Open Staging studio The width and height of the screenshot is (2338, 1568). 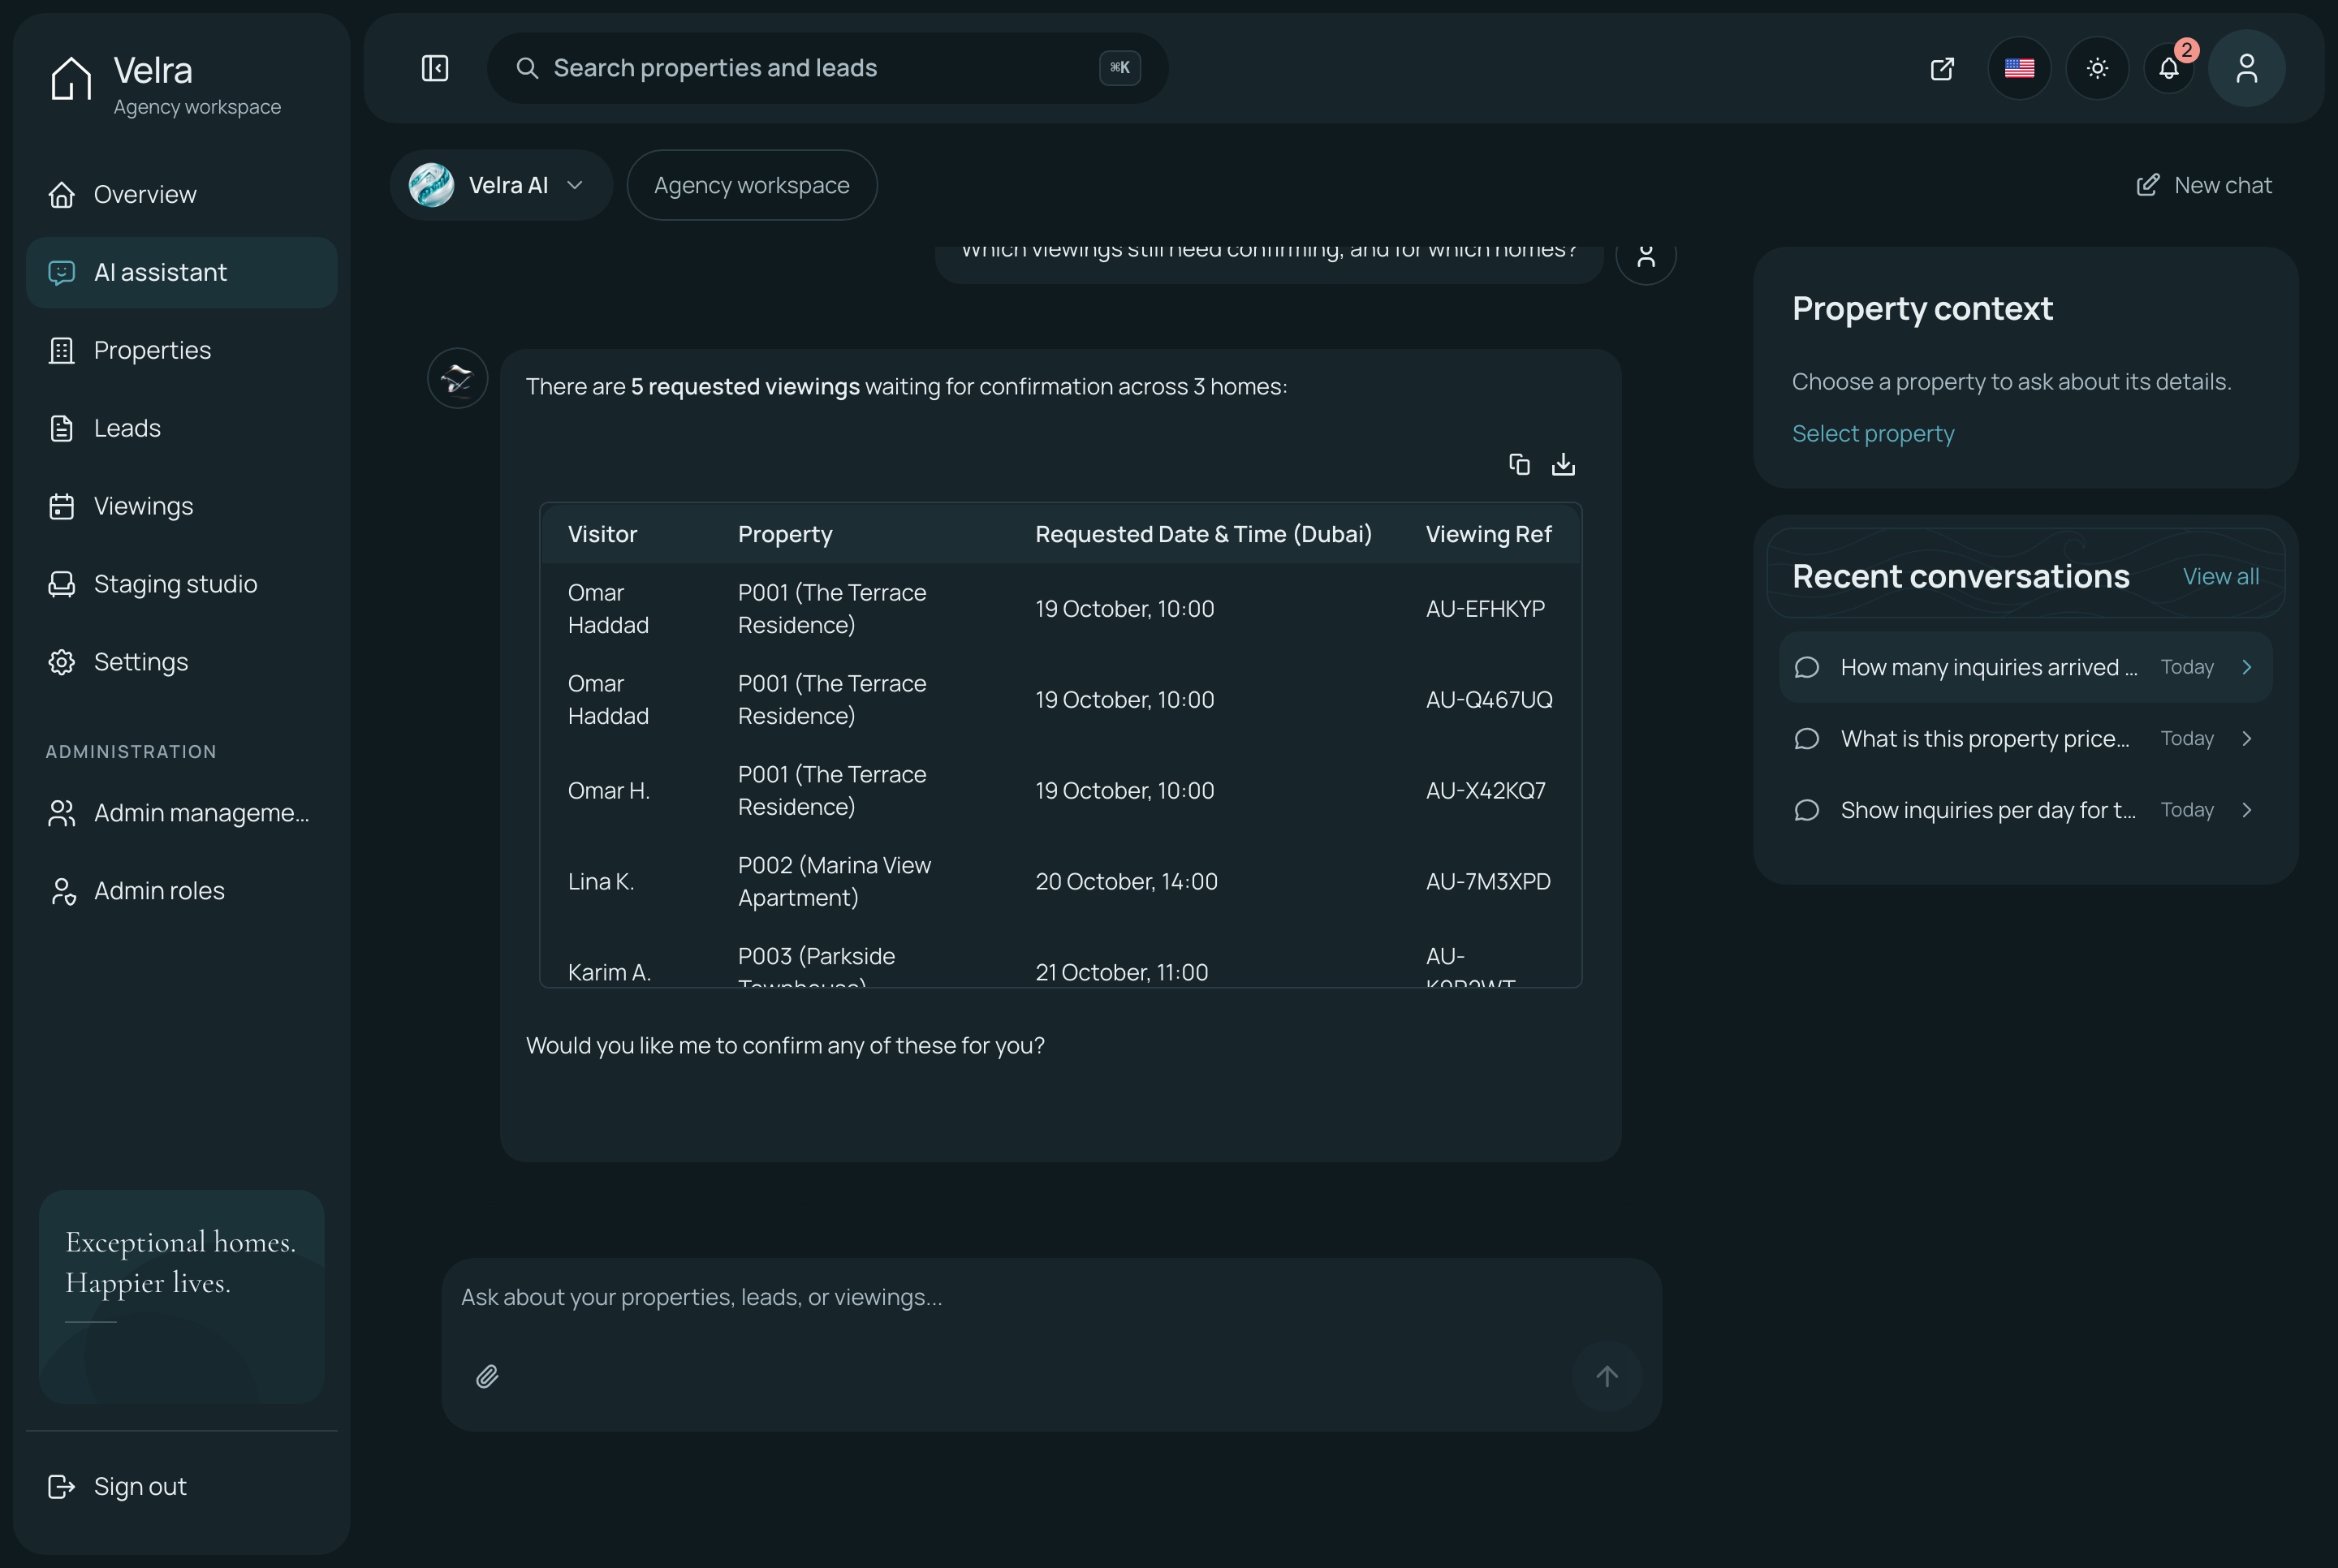click(181, 584)
